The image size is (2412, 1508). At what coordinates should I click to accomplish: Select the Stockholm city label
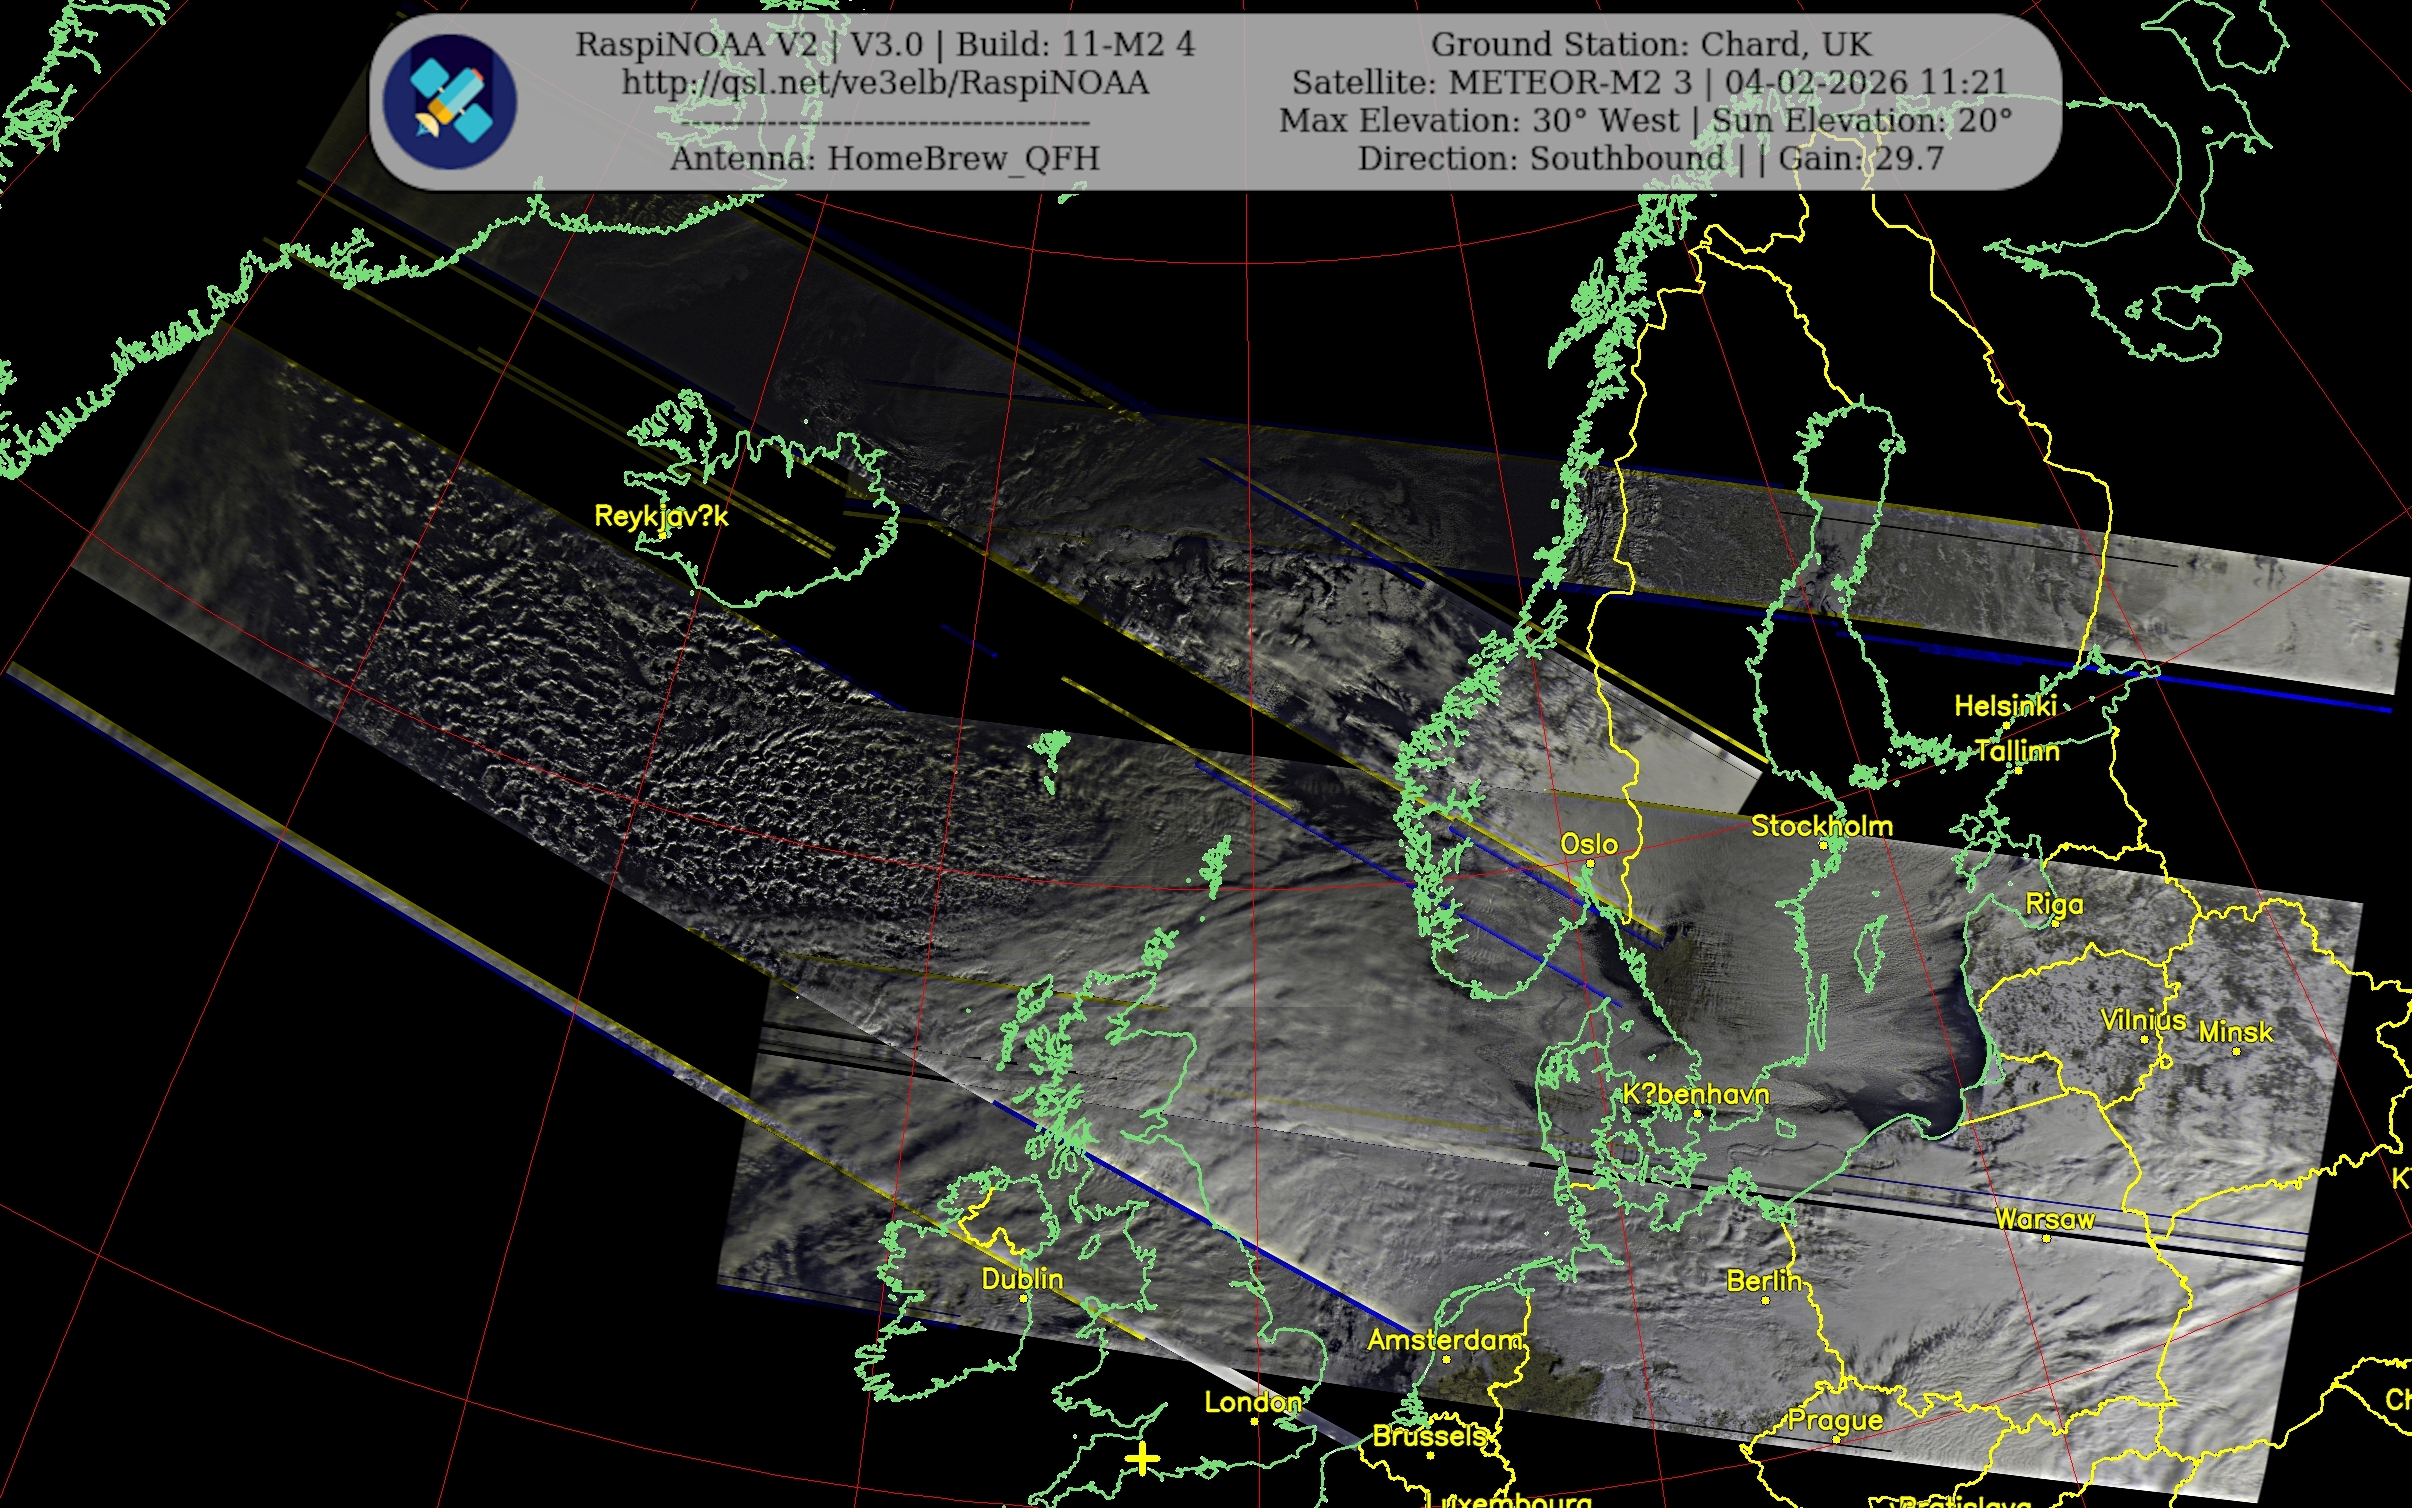1821,826
